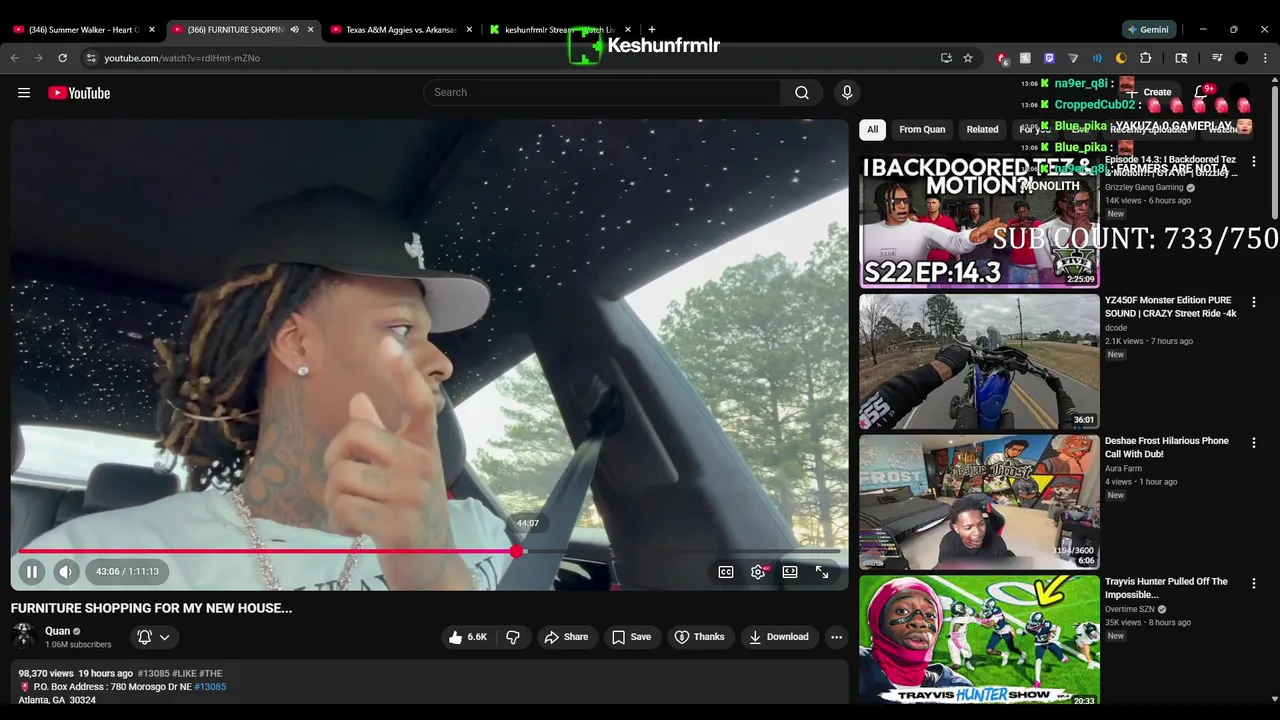1280x720 pixels.
Task: Open the YZ450F Monster Edition video title
Action: point(1171,307)
